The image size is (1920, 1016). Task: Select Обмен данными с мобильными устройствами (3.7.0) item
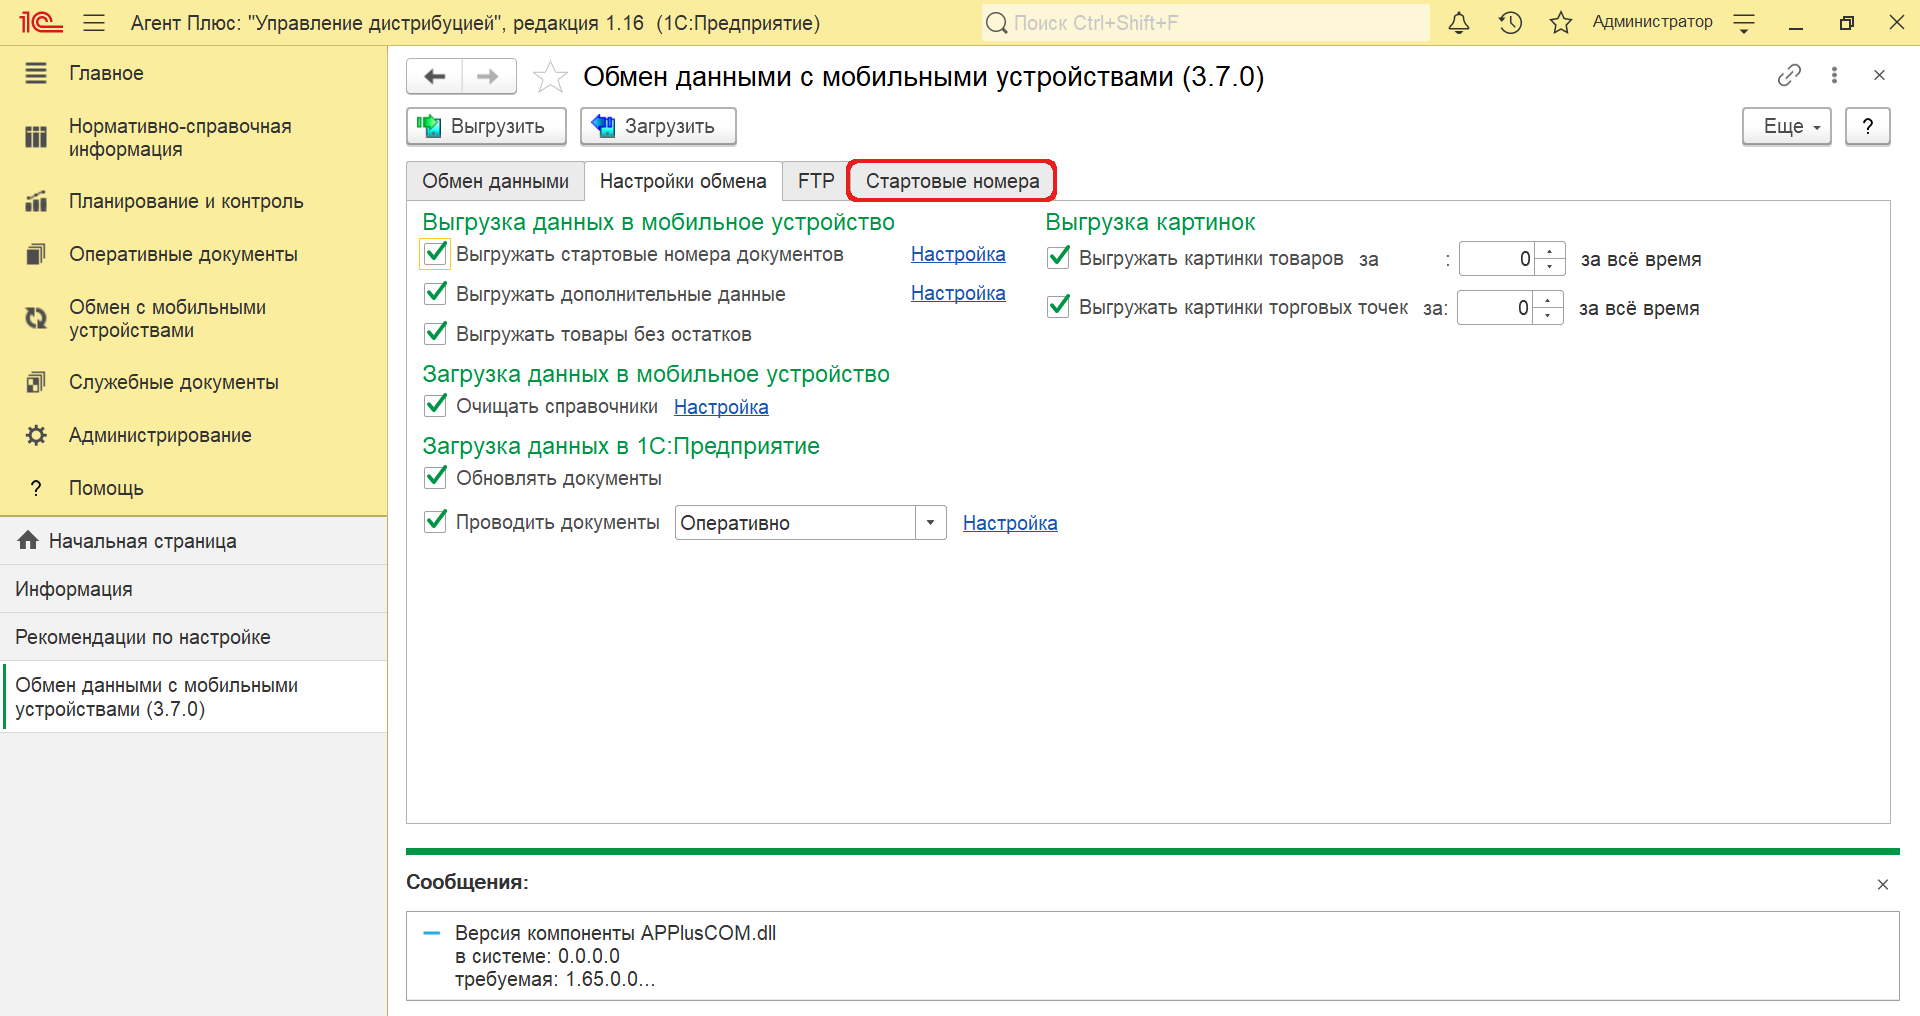[x=193, y=697]
